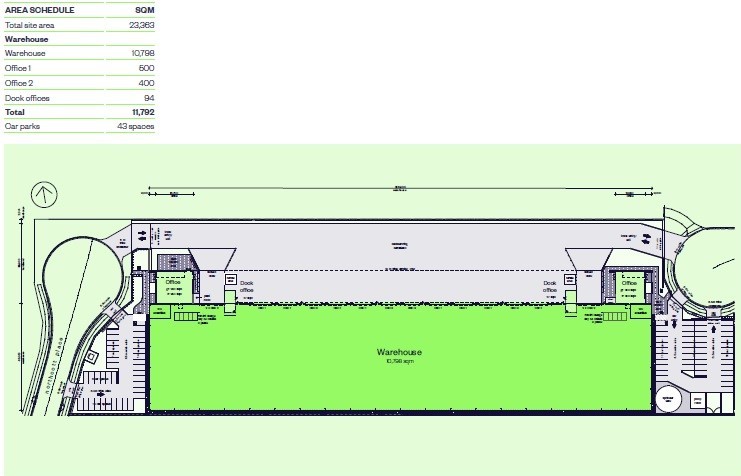This screenshot has height=476, width=741.
Task: Select the Total site area row
Action: coord(79,25)
